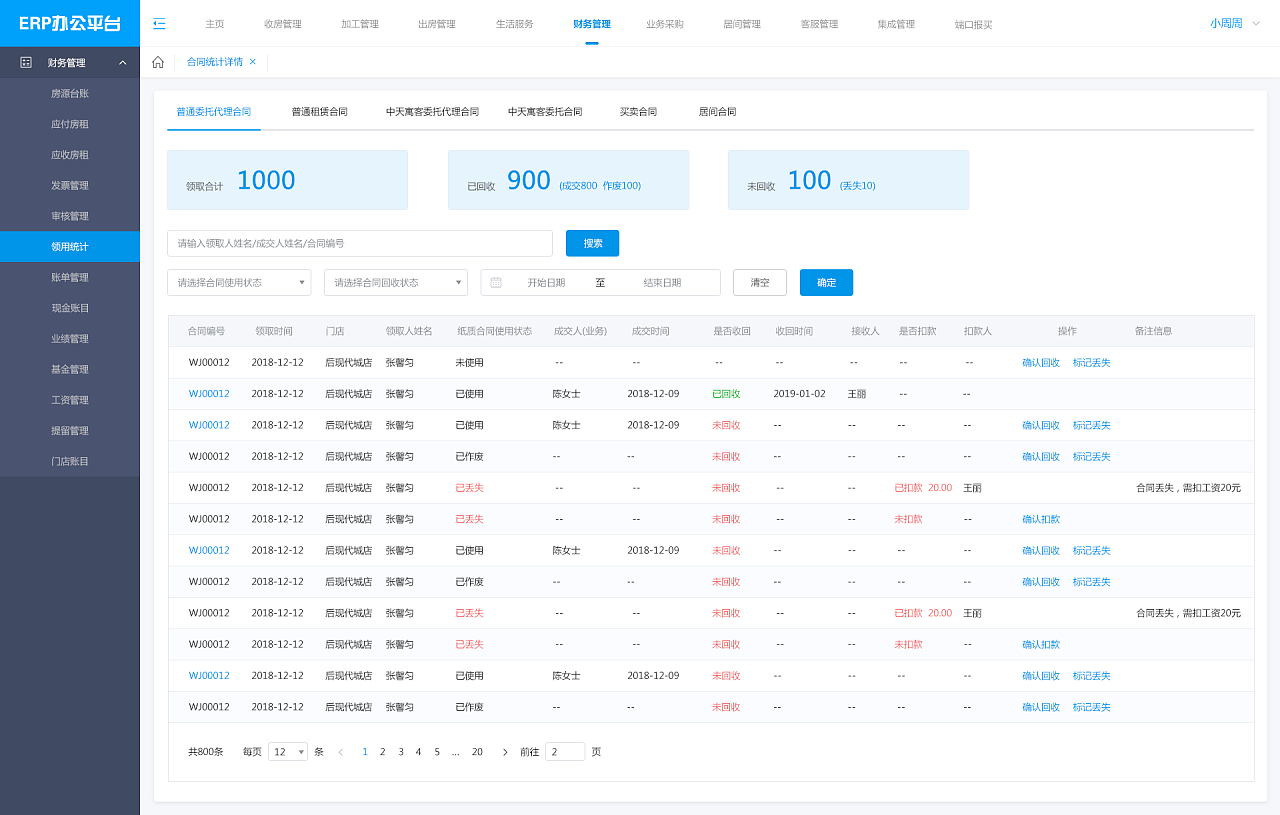The image size is (1280, 815).
Task: Close the 合同统计详情 tab
Action: coord(253,62)
